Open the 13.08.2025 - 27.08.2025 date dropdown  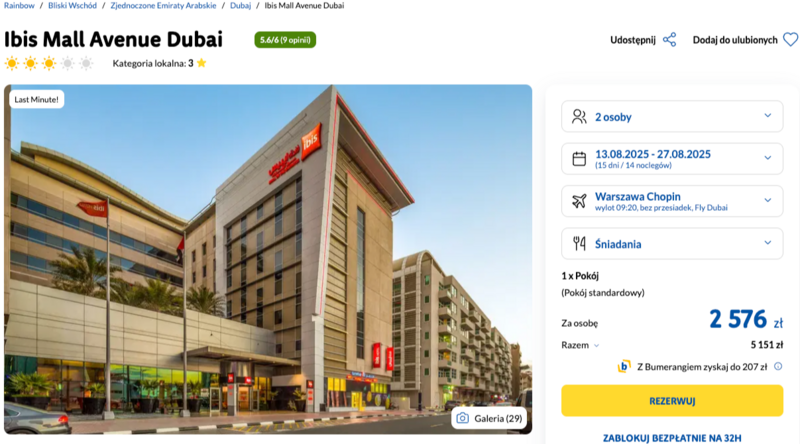pyautogui.click(x=672, y=159)
